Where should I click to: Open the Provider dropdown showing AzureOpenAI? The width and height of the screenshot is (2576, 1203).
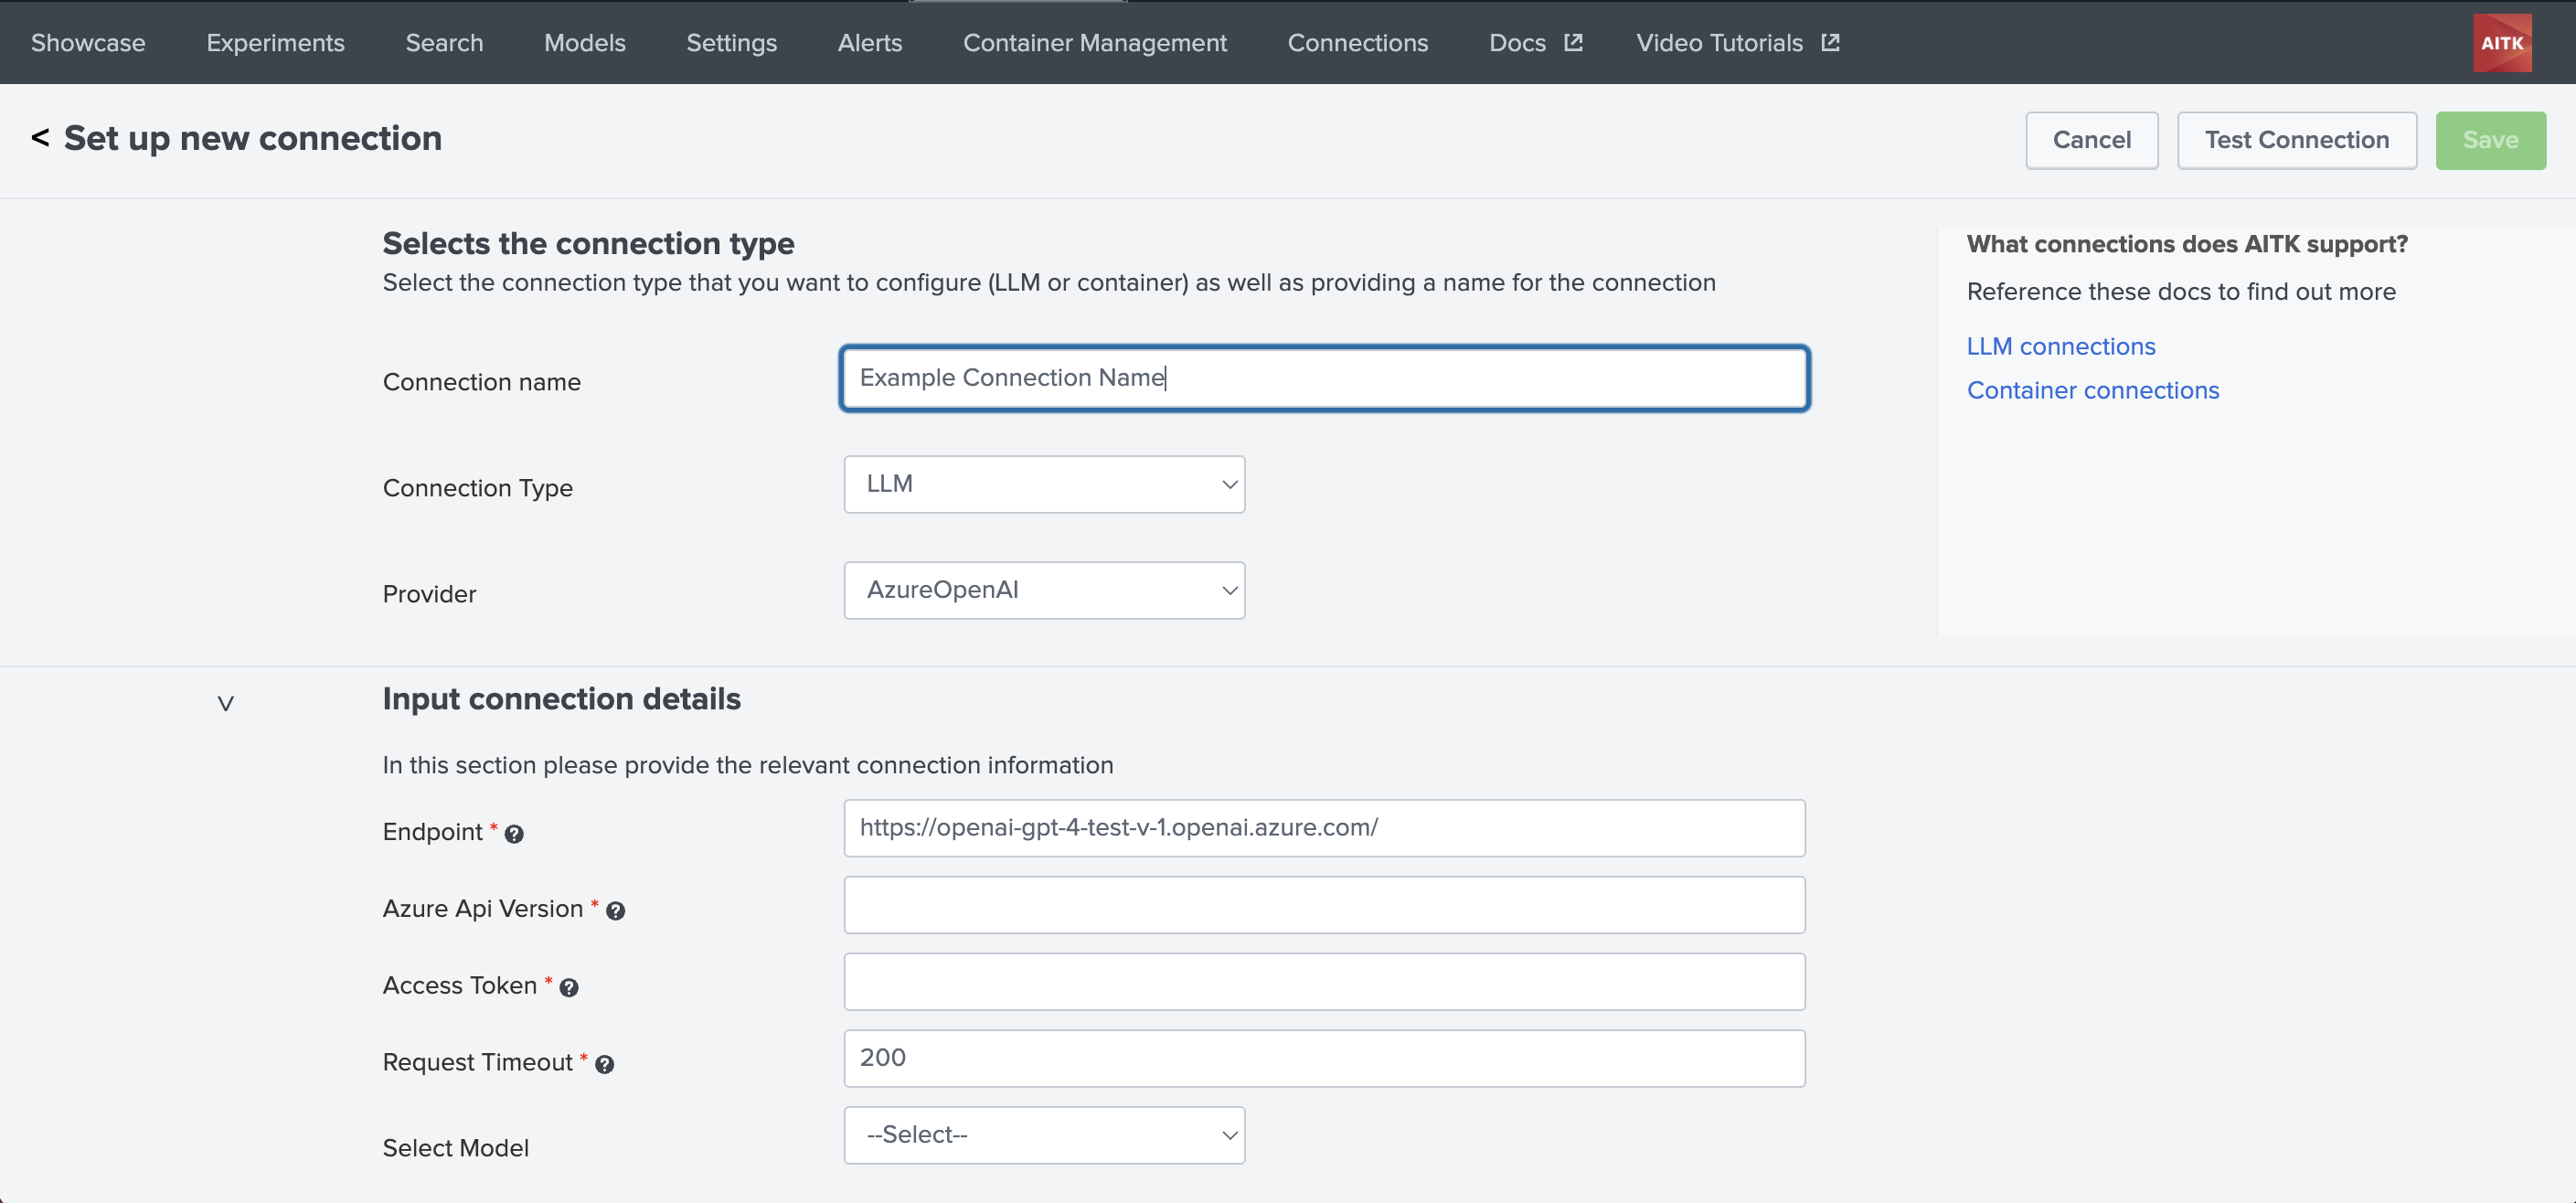[x=1044, y=590]
